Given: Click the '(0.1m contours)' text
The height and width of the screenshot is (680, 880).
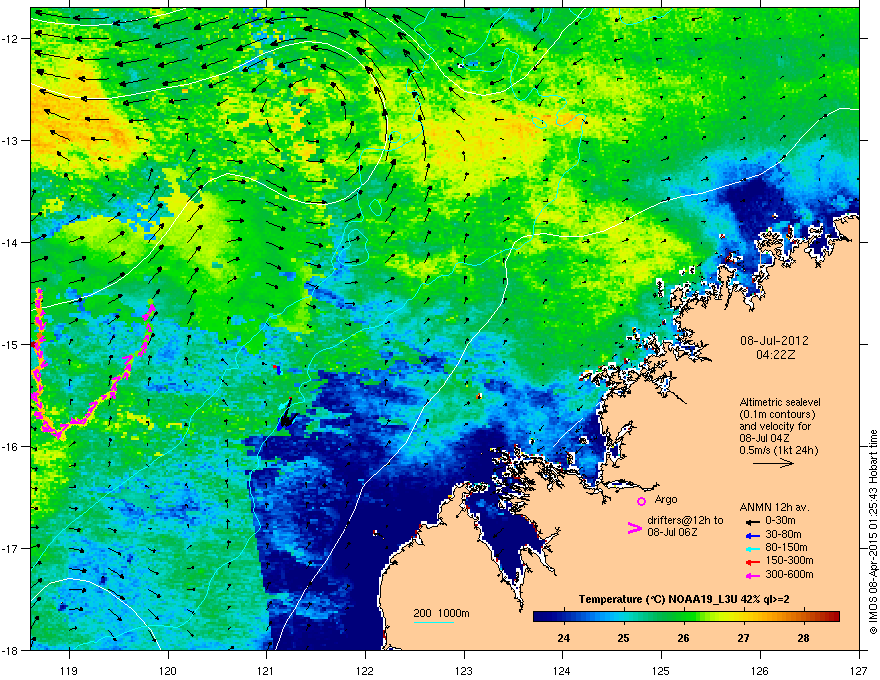Looking at the screenshot, I should pyautogui.click(x=777, y=414).
